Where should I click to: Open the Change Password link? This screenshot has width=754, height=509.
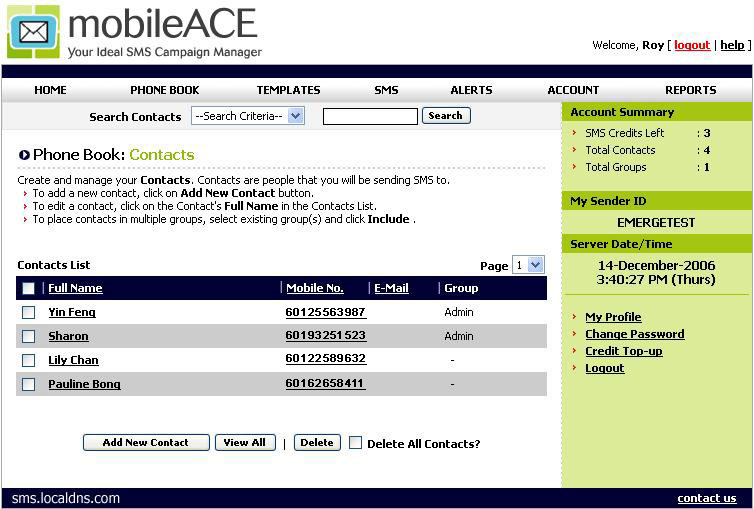click(x=634, y=334)
